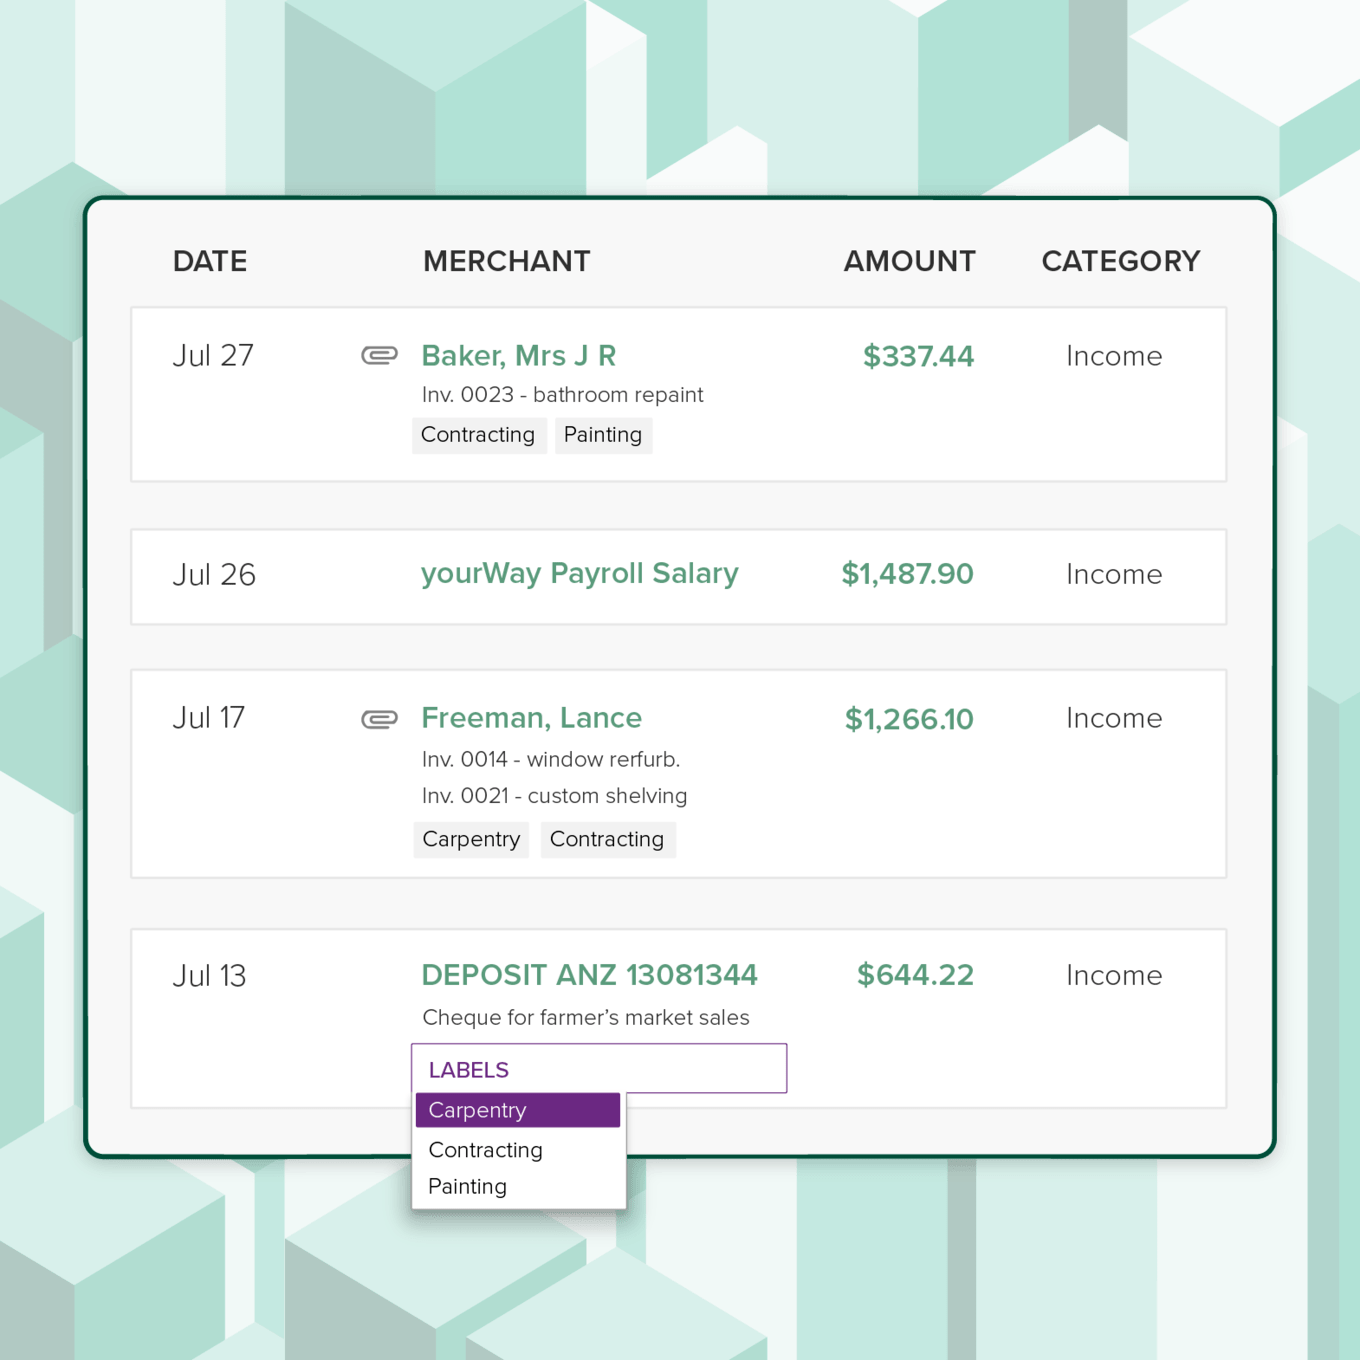Select Income category on the Jul 13 deposit row

(1113, 975)
